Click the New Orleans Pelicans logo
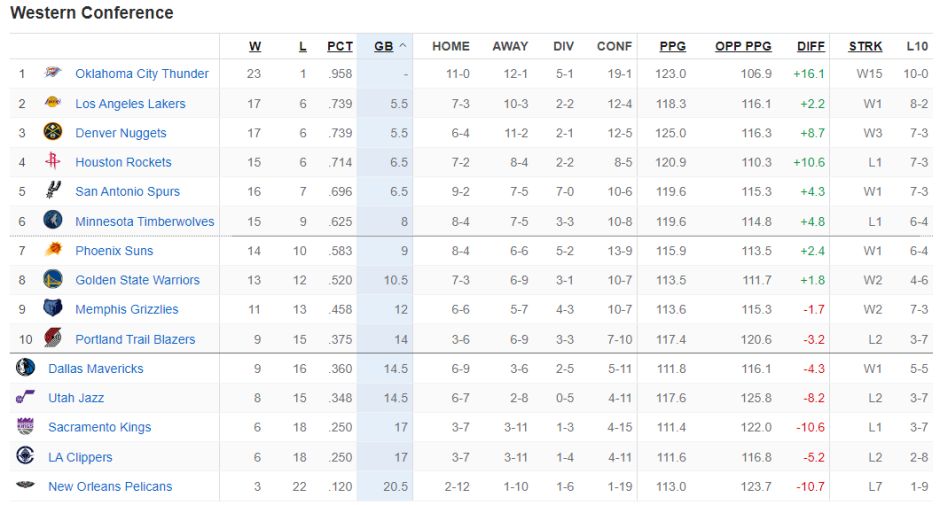Image resolution: width=940 pixels, height=505 pixels. (25, 486)
